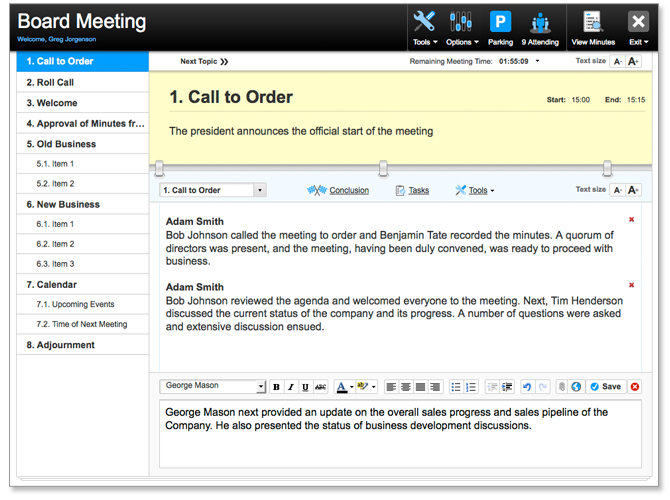
Task: Click the right pane divider handle
Action: (x=607, y=169)
